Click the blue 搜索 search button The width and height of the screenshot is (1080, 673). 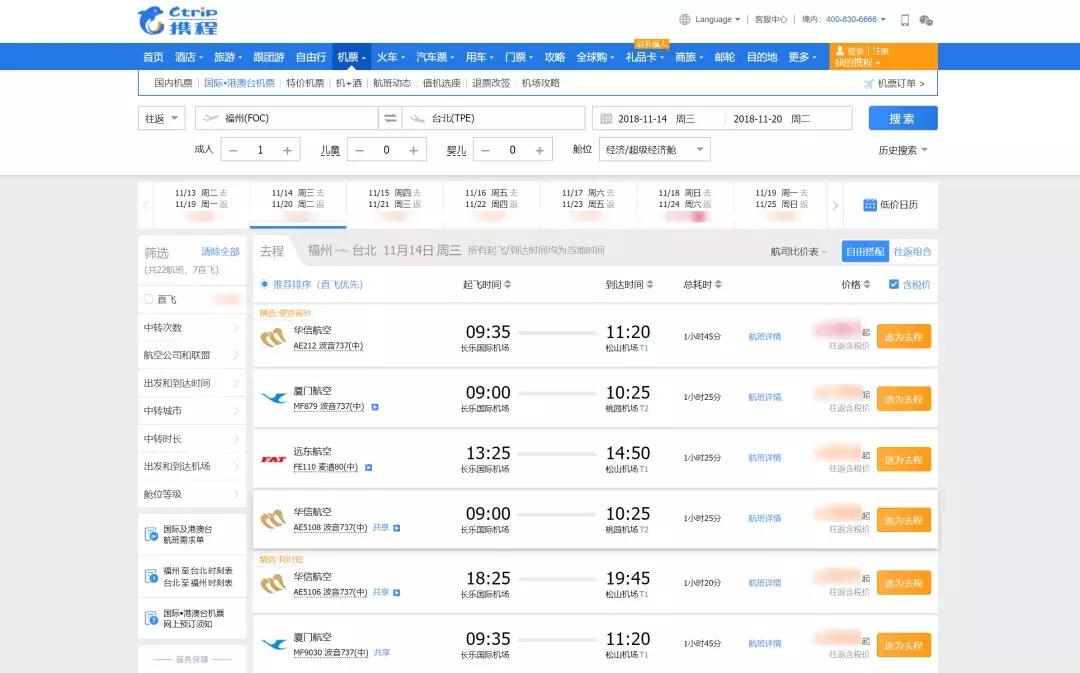pyautogui.click(x=902, y=118)
